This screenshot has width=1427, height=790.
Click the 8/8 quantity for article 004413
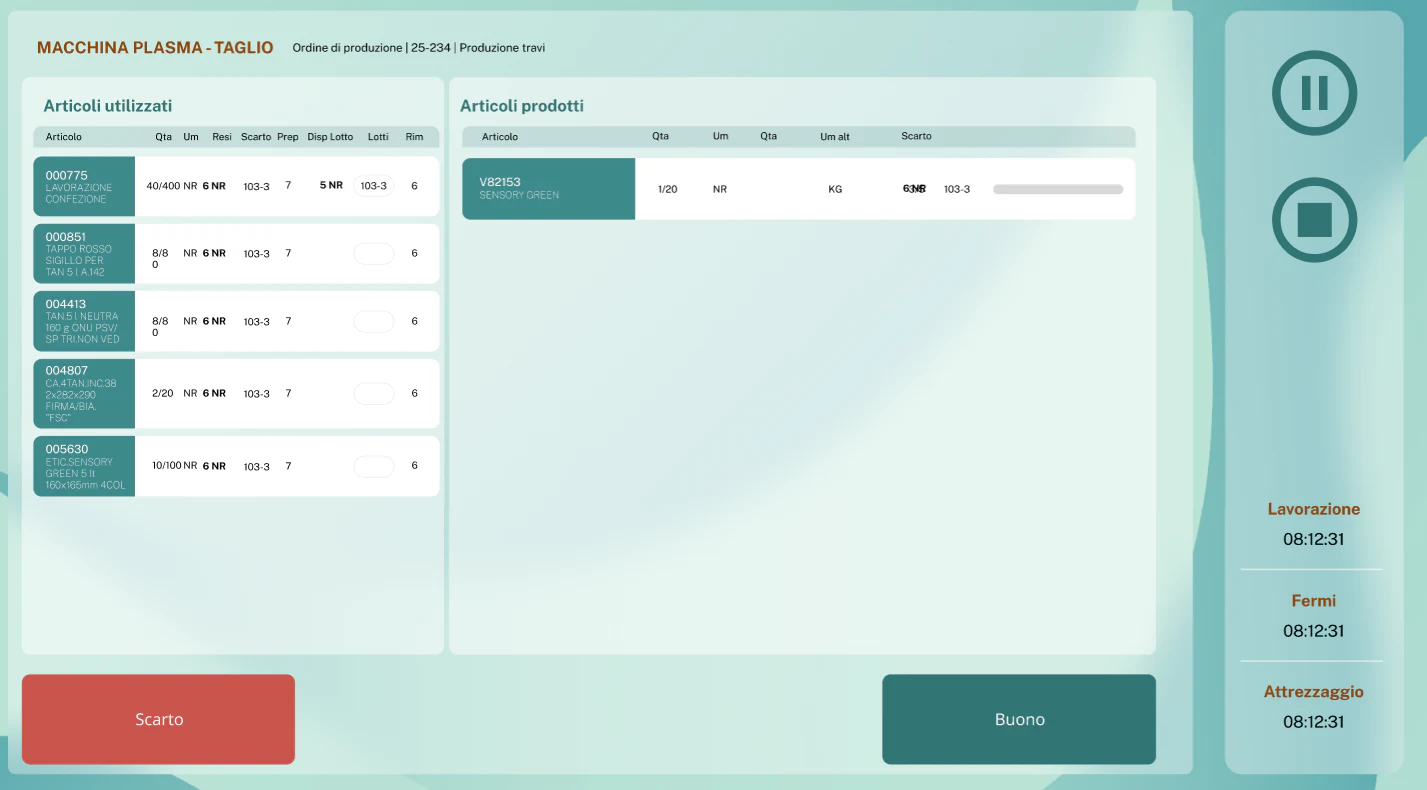tap(160, 327)
